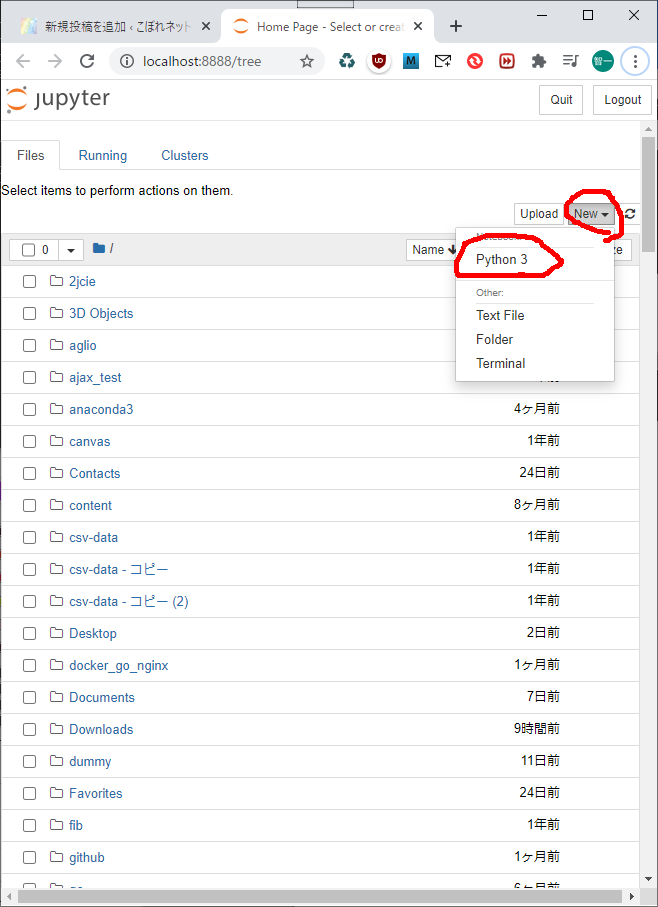Expand the New dropdown button

(x=591, y=214)
